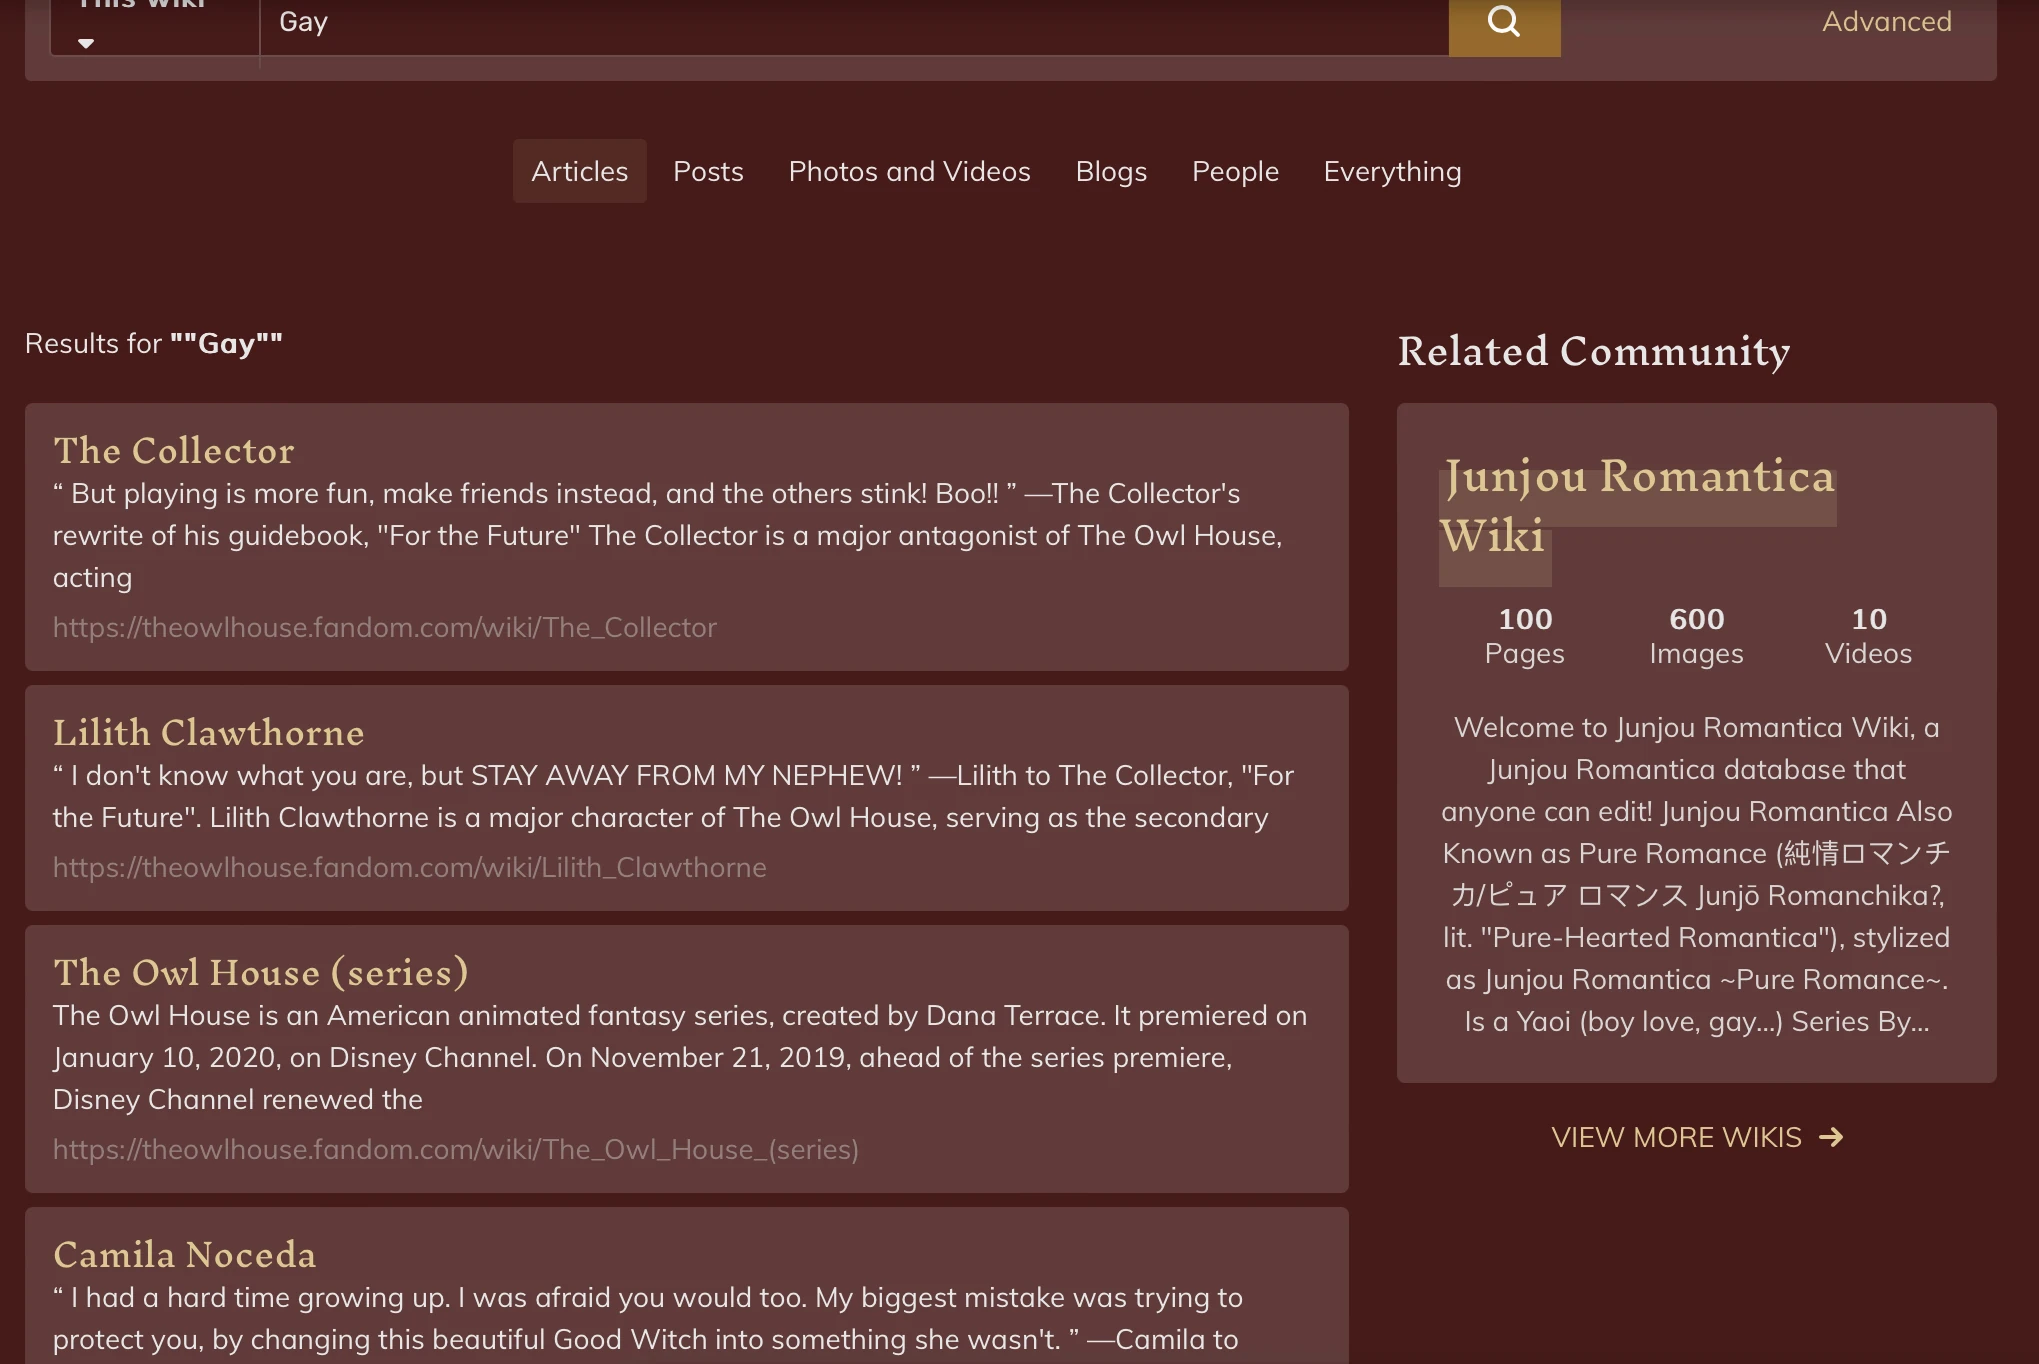Viewport: 2039px width, 1364px height.
Task: Click arrow icon beside View More Wikis
Action: pos(1831,1137)
